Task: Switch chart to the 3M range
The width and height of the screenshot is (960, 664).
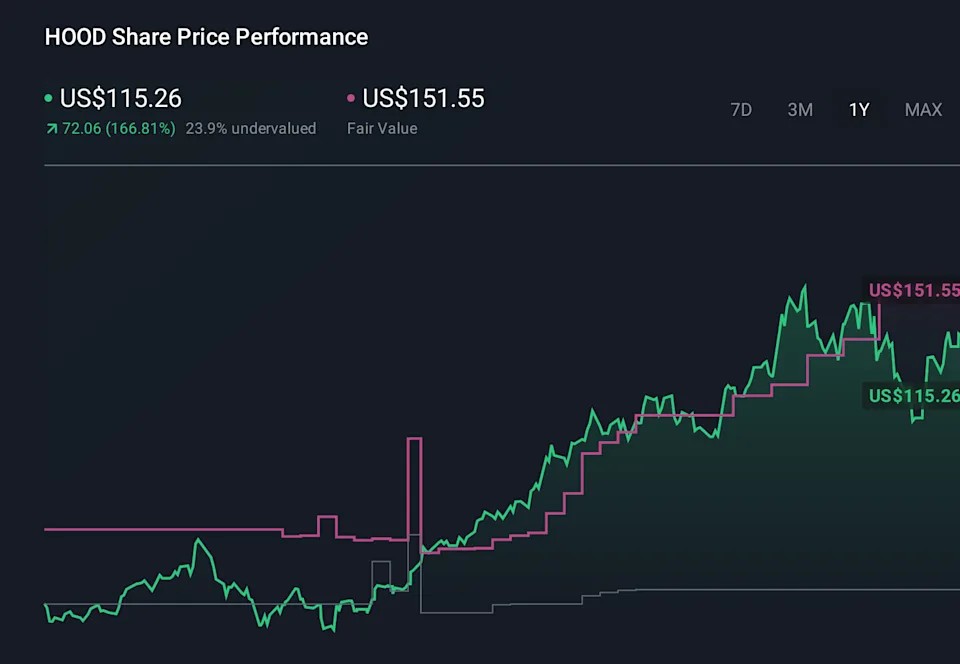Action: coord(800,110)
